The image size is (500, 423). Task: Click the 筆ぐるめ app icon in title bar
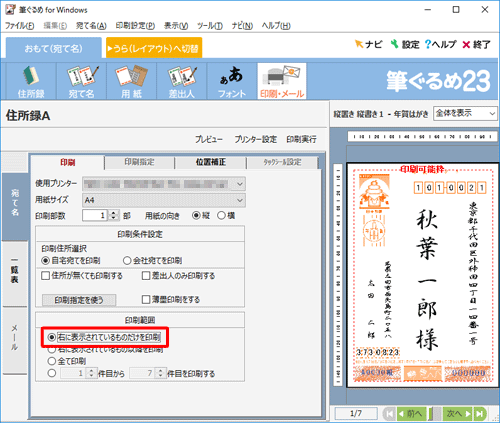[10, 10]
